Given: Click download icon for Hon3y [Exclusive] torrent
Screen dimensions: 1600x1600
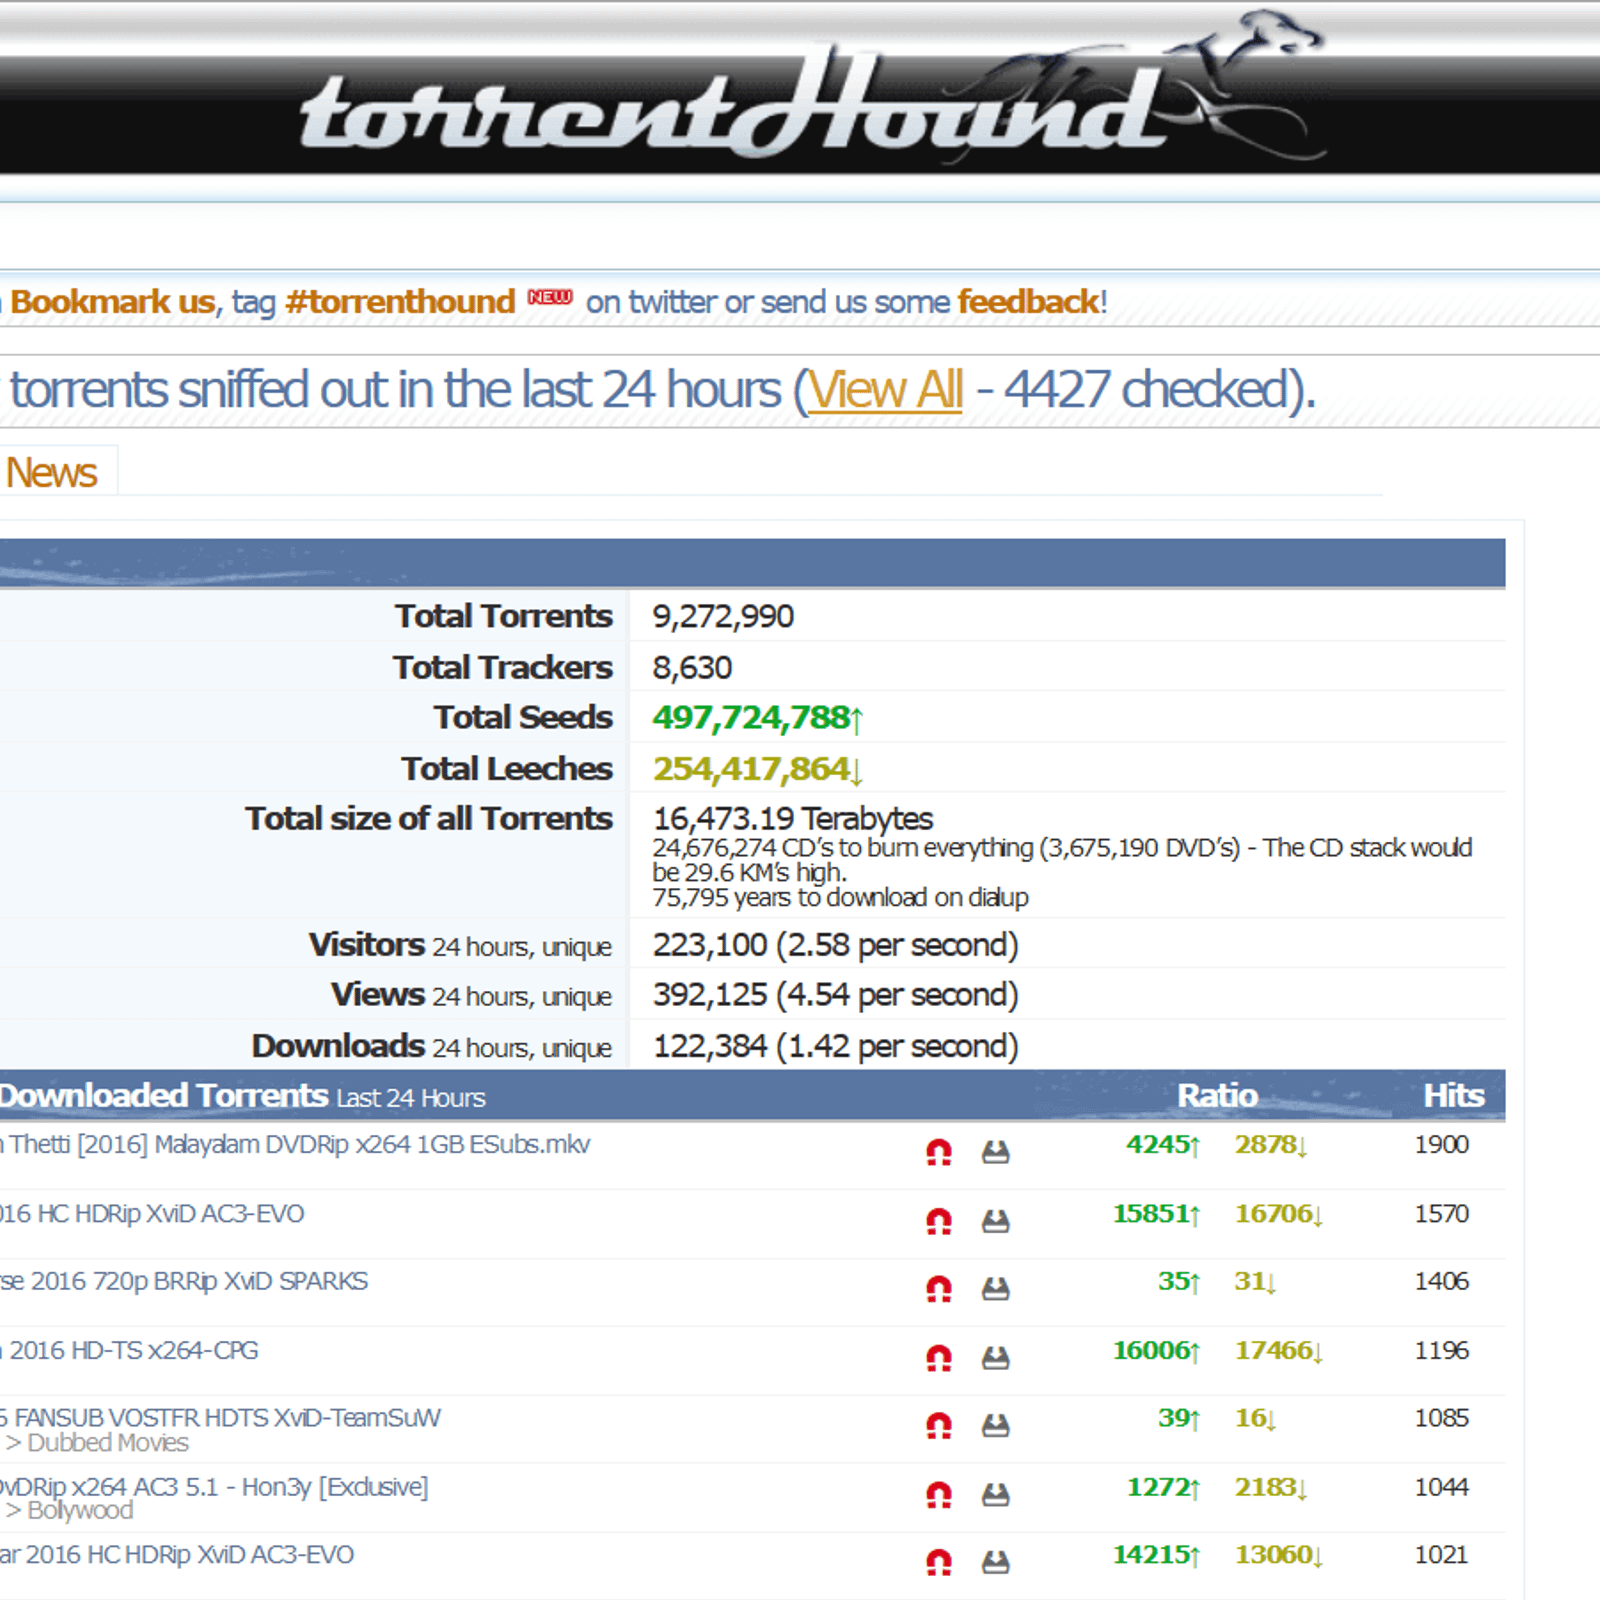Looking at the screenshot, I should click(995, 1495).
